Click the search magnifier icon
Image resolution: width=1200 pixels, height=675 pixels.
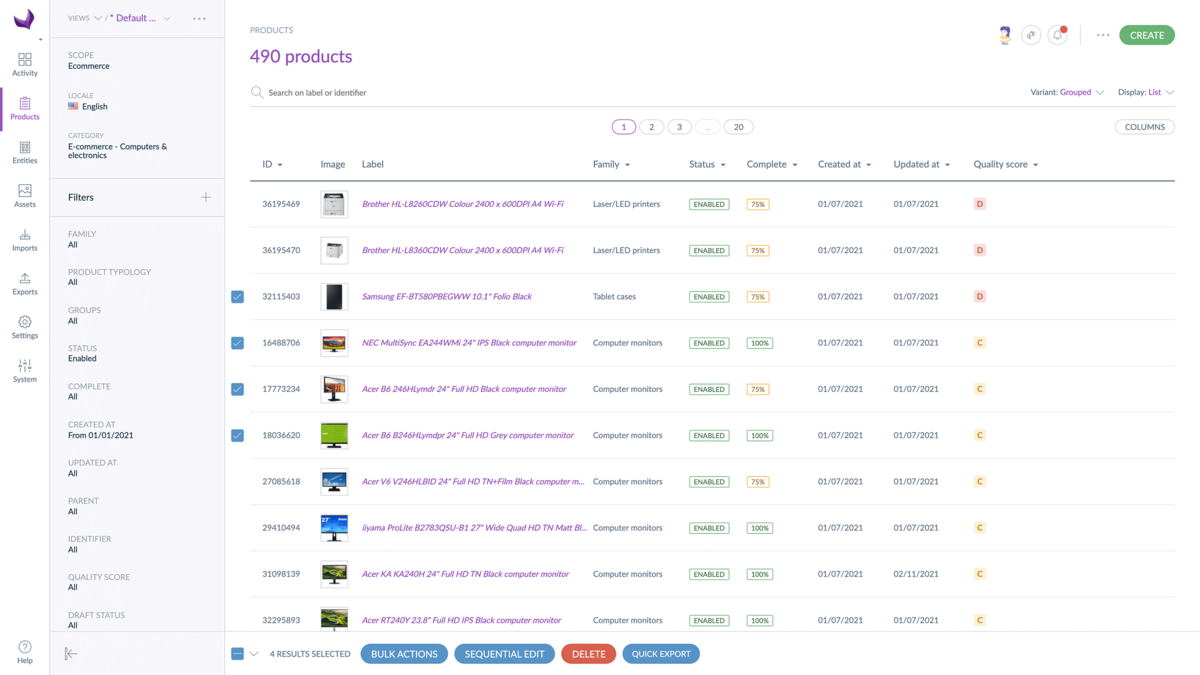click(257, 92)
